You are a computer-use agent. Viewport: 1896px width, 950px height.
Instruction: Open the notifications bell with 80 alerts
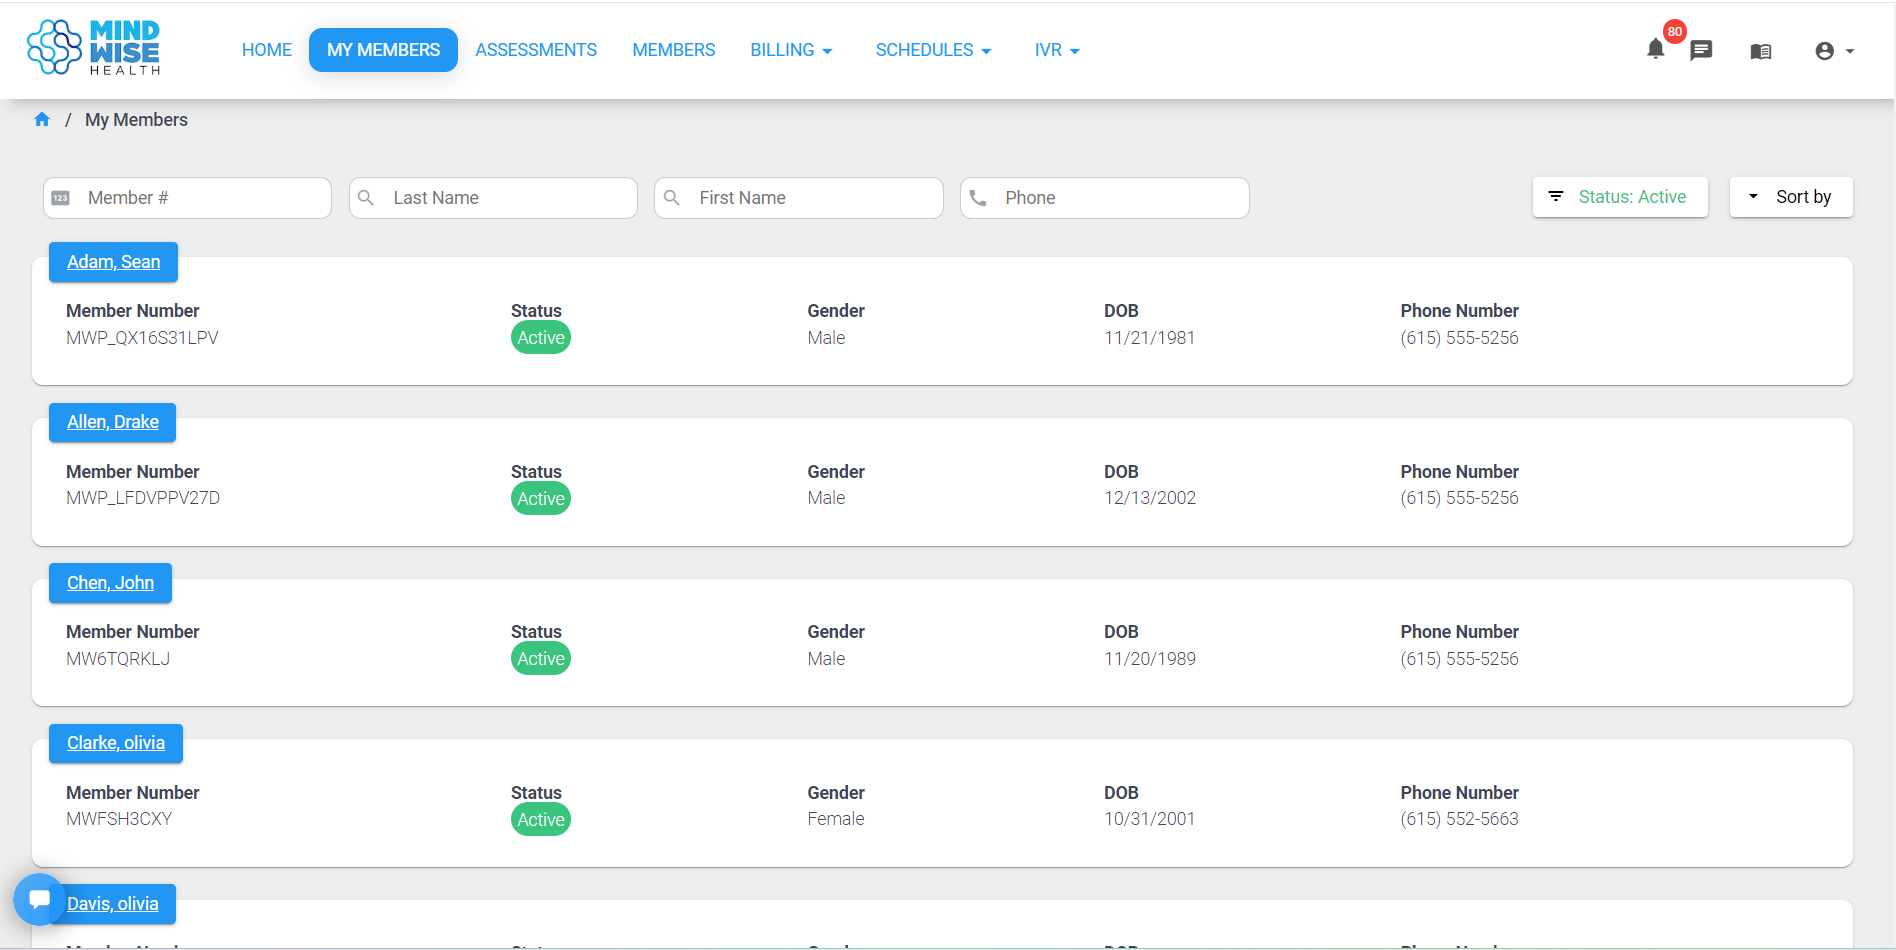pyautogui.click(x=1655, y=48)
